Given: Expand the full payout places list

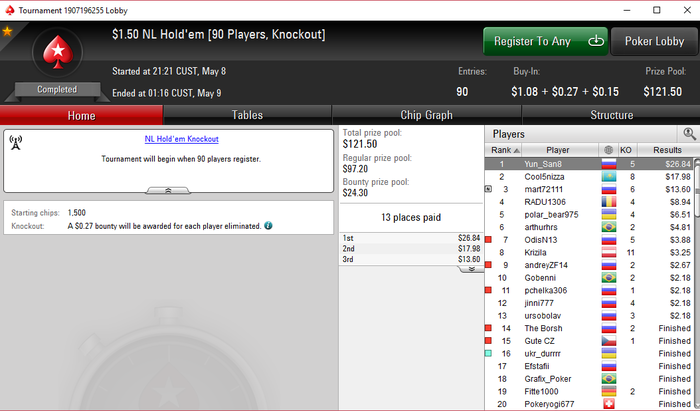Looking at the screenshot, I should coord(471,269).
